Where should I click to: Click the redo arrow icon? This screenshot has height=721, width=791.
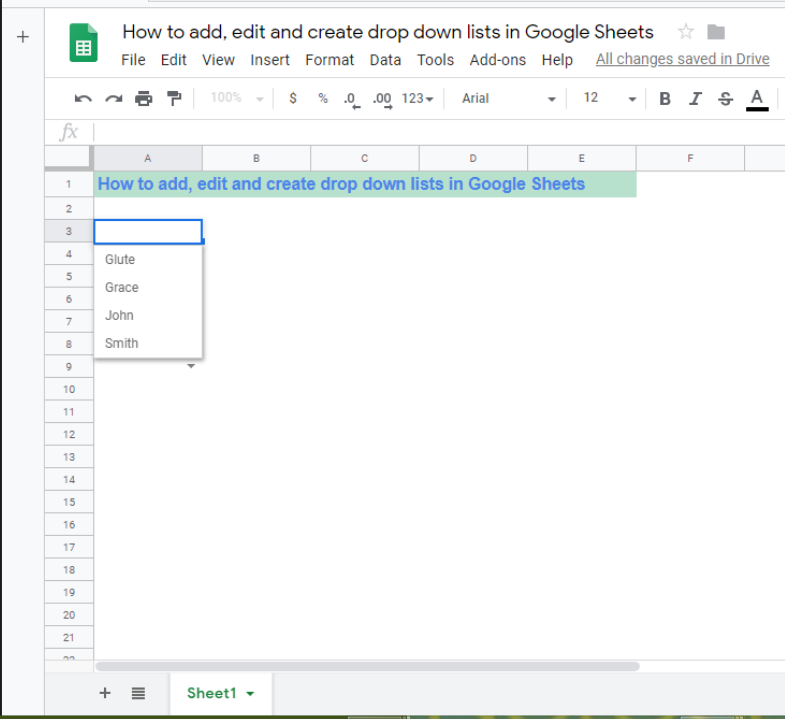coord(114,98)
